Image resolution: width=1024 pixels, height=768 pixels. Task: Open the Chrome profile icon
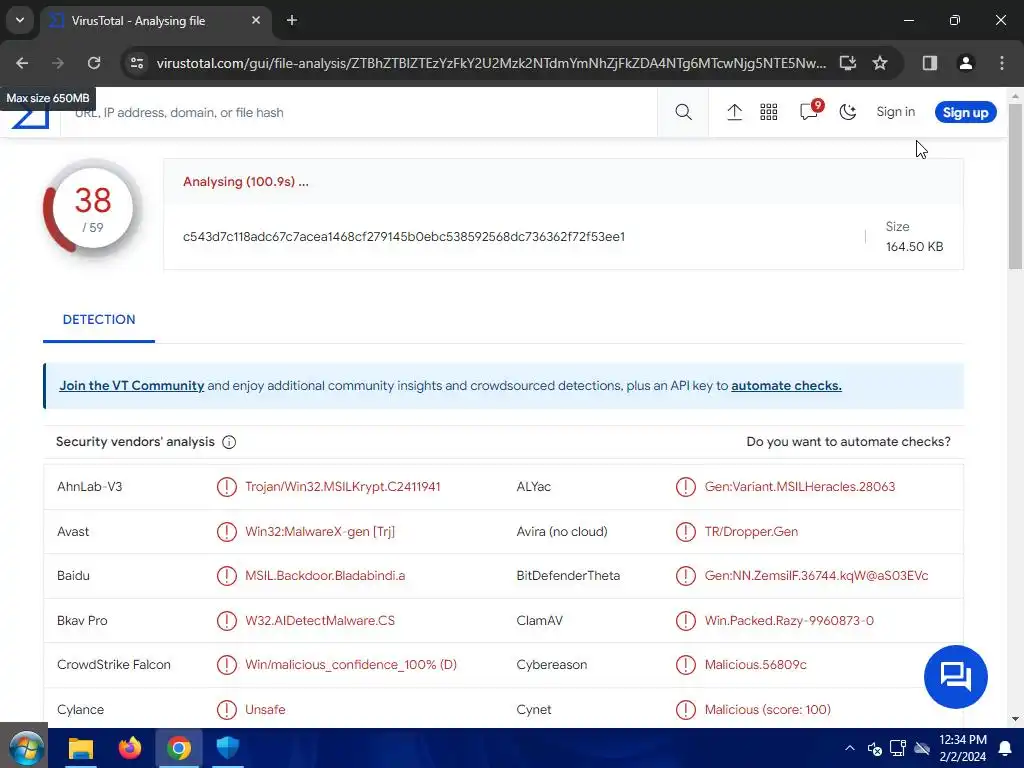pyautogui.click(x=965, y=63)
